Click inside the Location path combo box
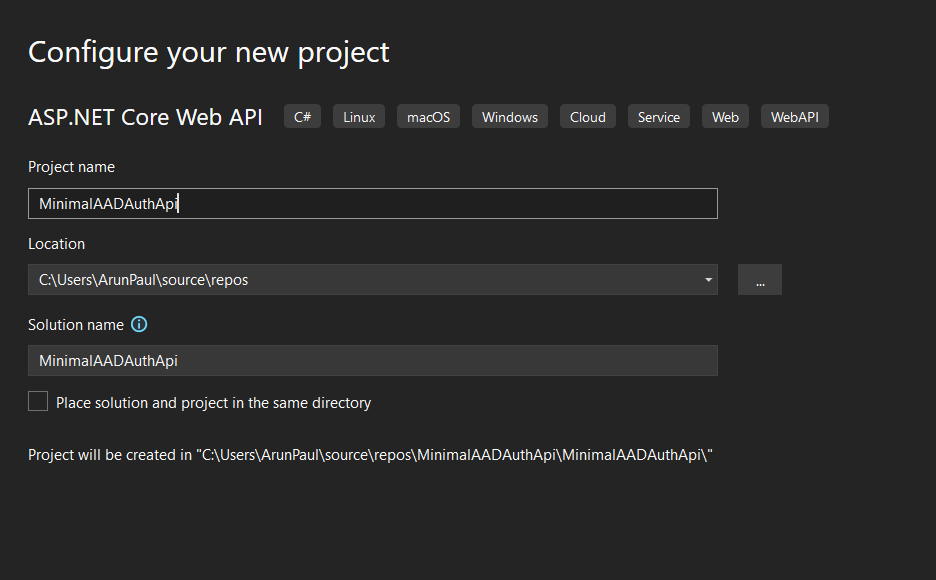The image size is (936, 580). tap(360, 280)
